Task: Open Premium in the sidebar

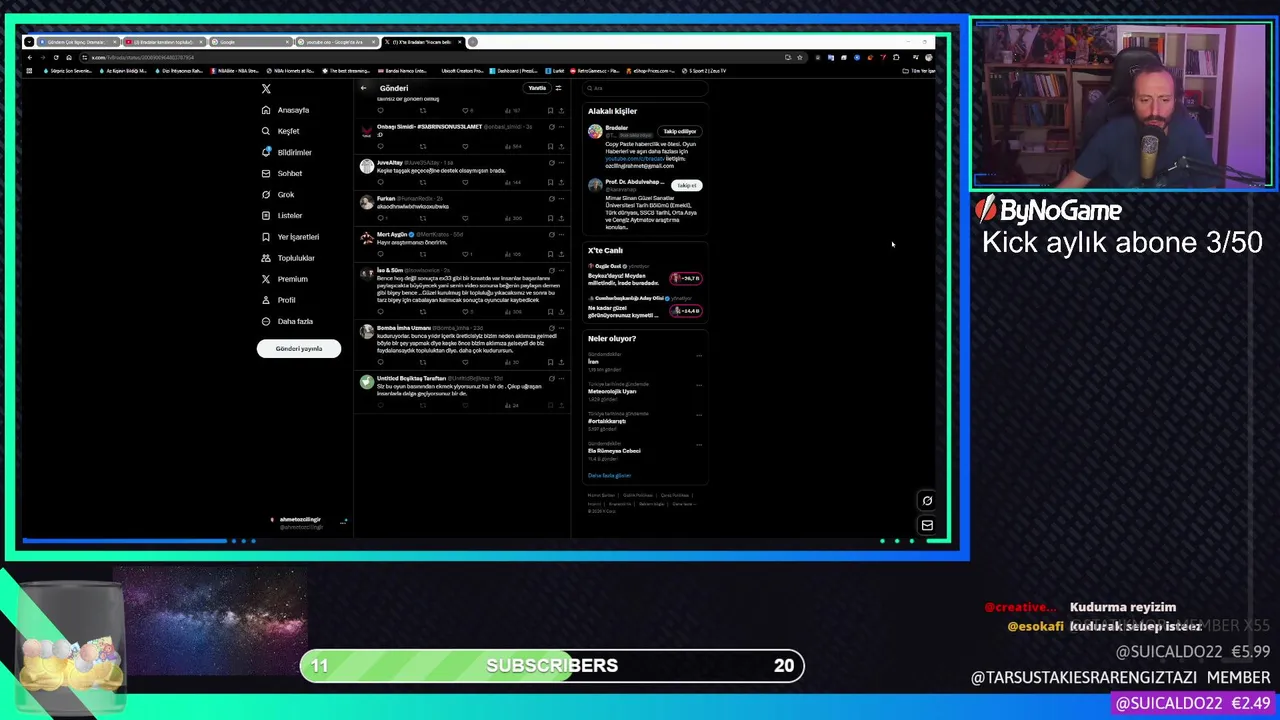Action: tap(285, 279)
